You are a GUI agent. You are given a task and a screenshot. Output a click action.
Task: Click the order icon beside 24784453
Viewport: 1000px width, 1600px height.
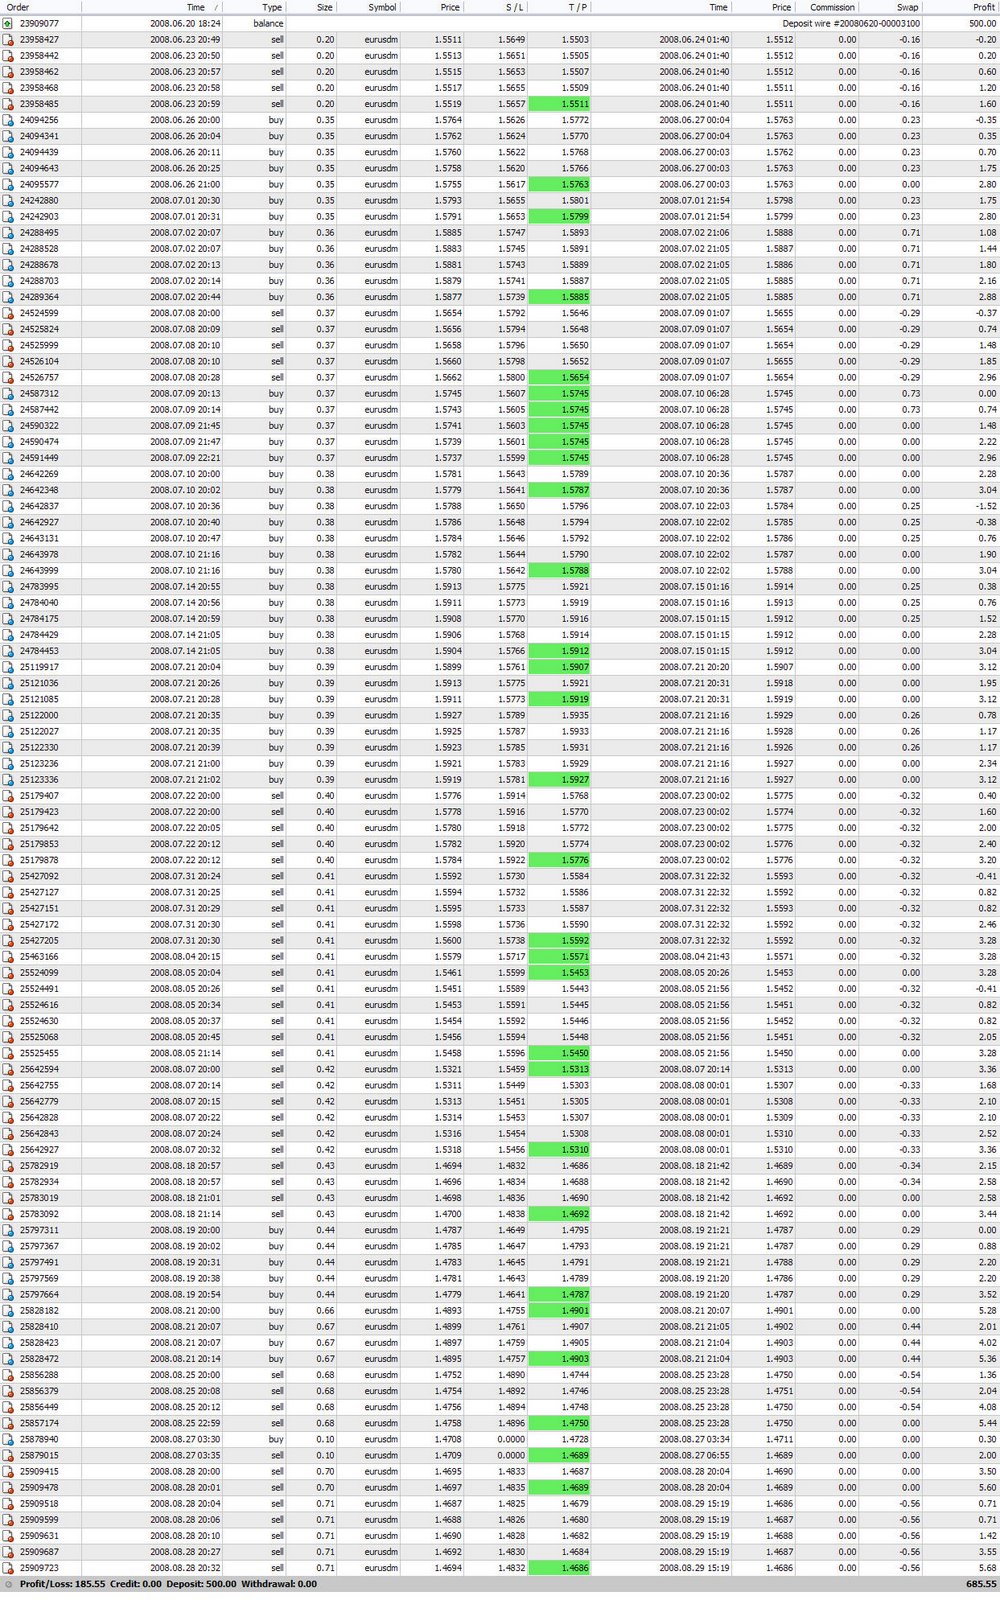(x=8, y=651)
